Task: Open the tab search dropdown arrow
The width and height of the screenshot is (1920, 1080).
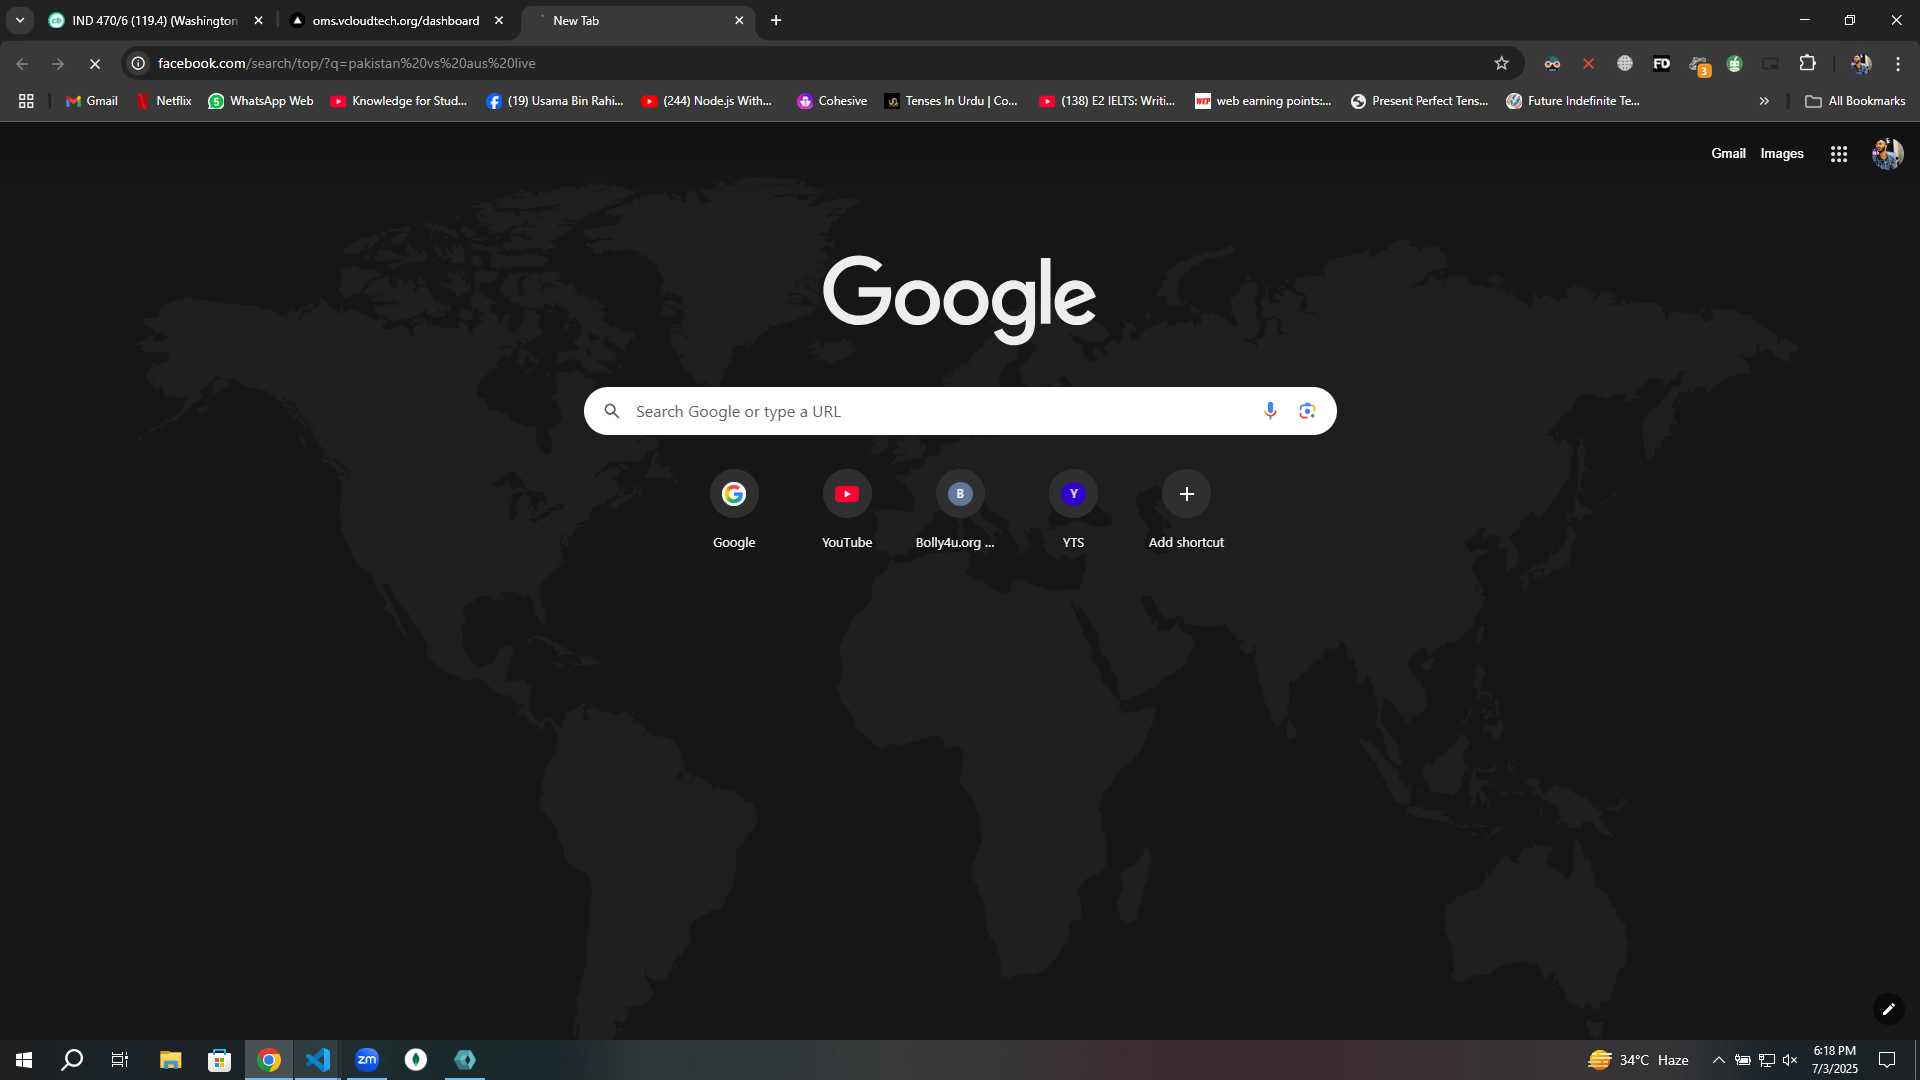Action: tap(19, 20)
